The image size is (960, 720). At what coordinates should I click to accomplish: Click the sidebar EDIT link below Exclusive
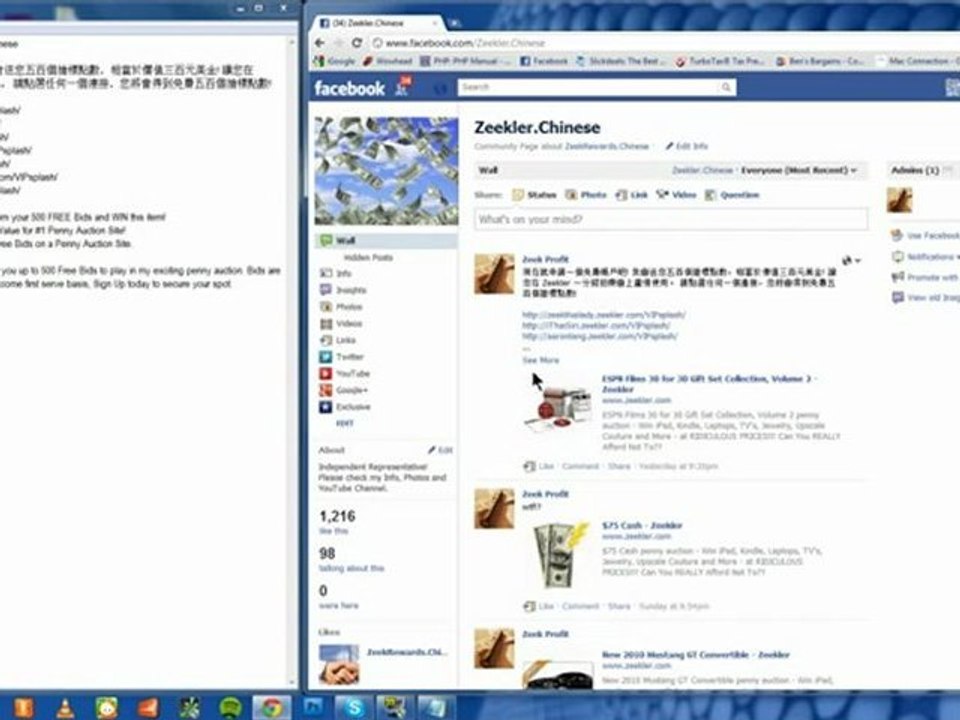tap(345, 423)
